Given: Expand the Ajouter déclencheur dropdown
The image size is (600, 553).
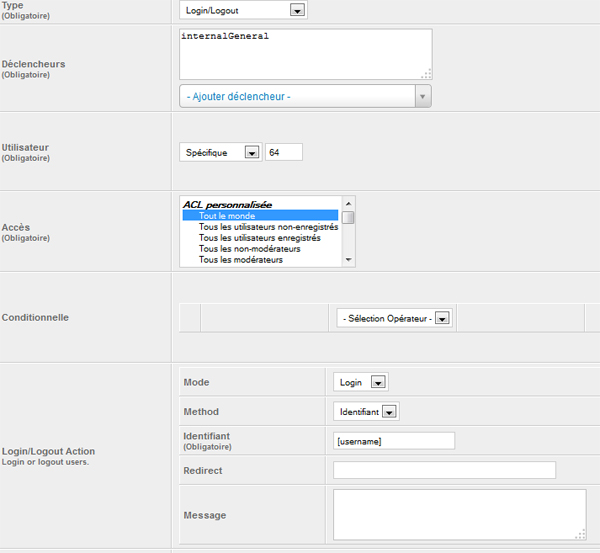Looking at the screenshot, I should [x=305, y=96].
